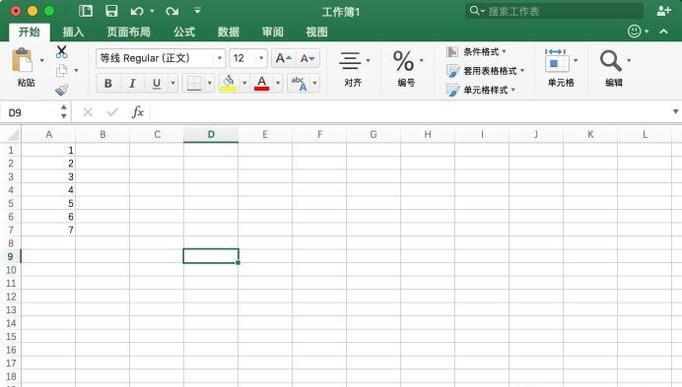
Task: Toggle Italic formatting
Action: [x=132, y=83]
